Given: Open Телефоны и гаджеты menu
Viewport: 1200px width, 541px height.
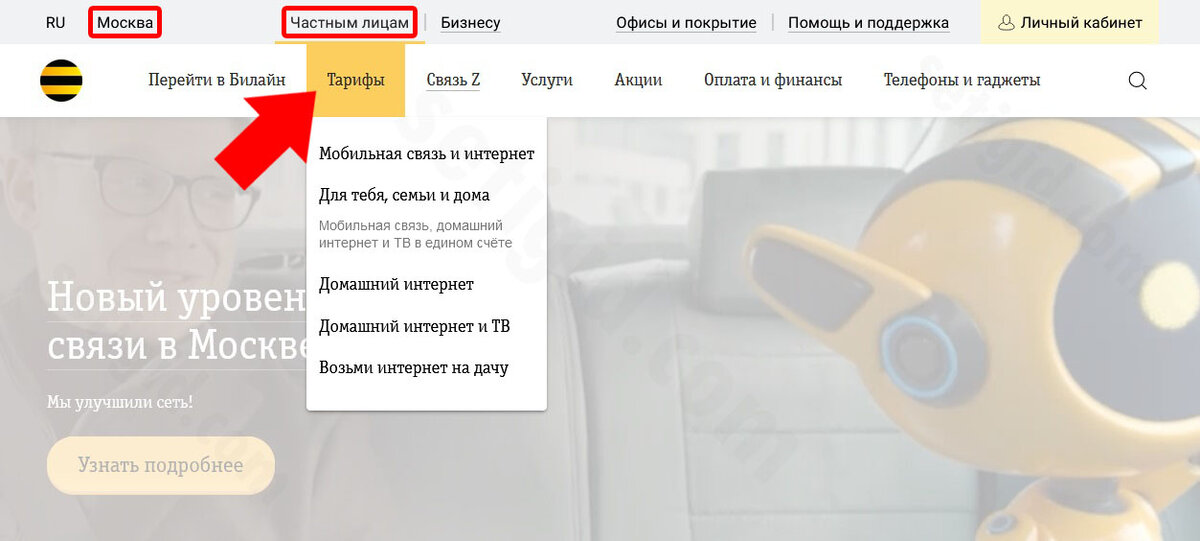Looking at the screenshot, I should 962,80.
